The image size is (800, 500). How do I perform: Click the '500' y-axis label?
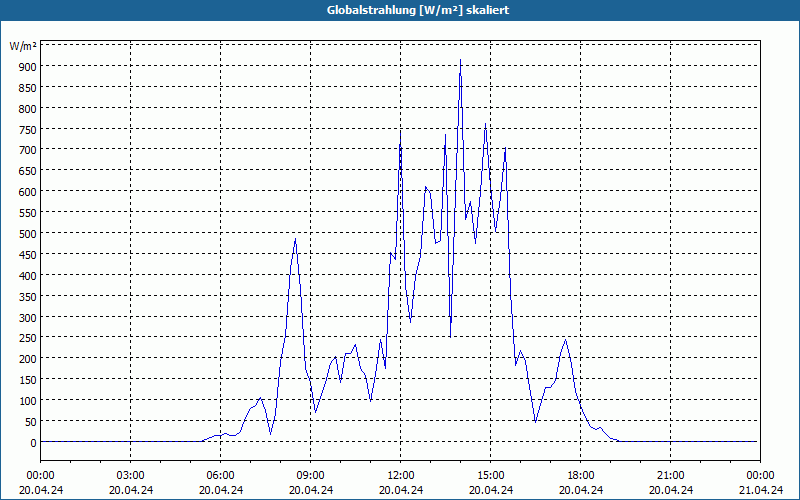tap(28, 234)
